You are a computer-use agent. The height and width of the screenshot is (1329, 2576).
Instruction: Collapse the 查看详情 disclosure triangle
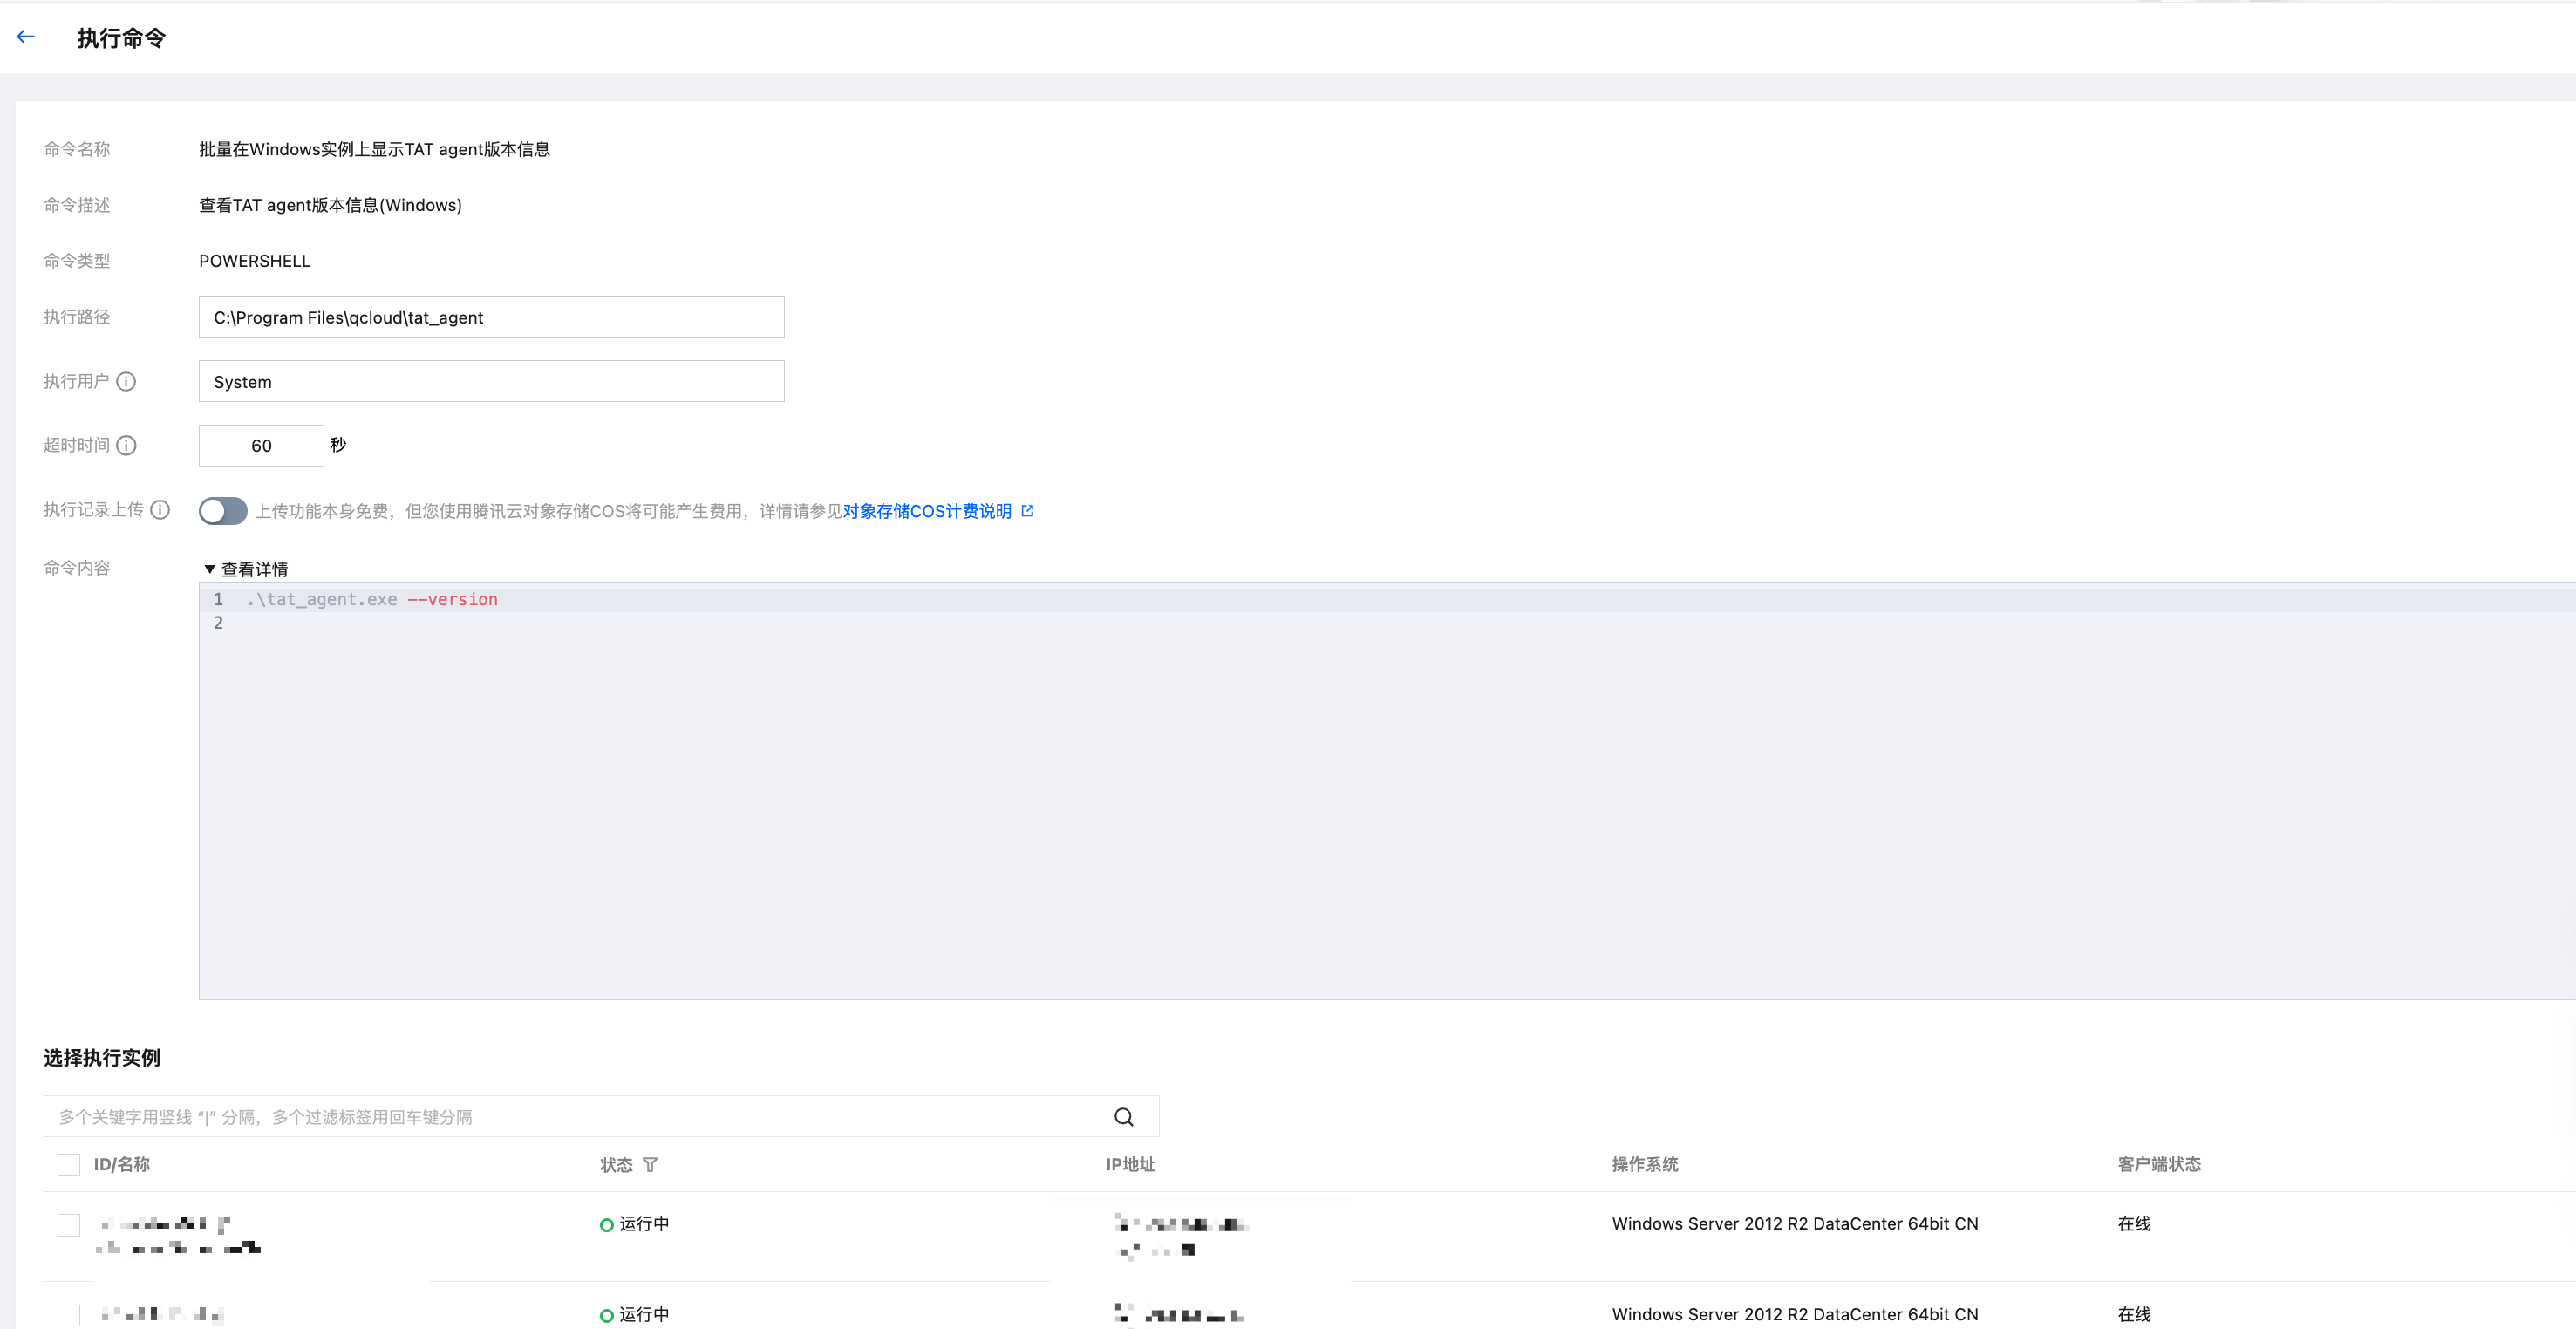coord(210,570)
